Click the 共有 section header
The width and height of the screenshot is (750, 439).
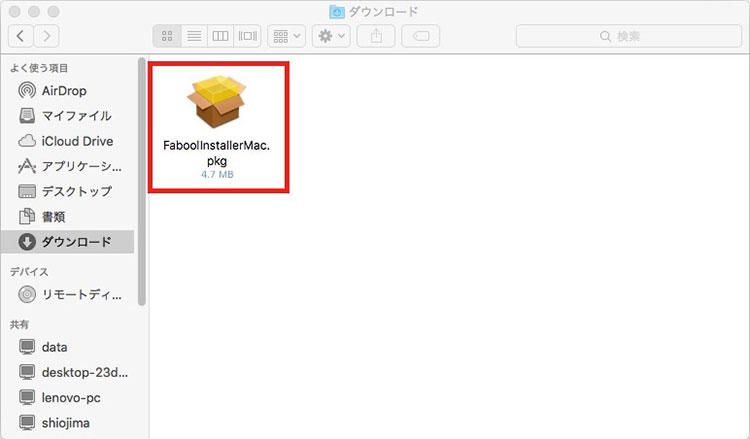coord(19,324)
